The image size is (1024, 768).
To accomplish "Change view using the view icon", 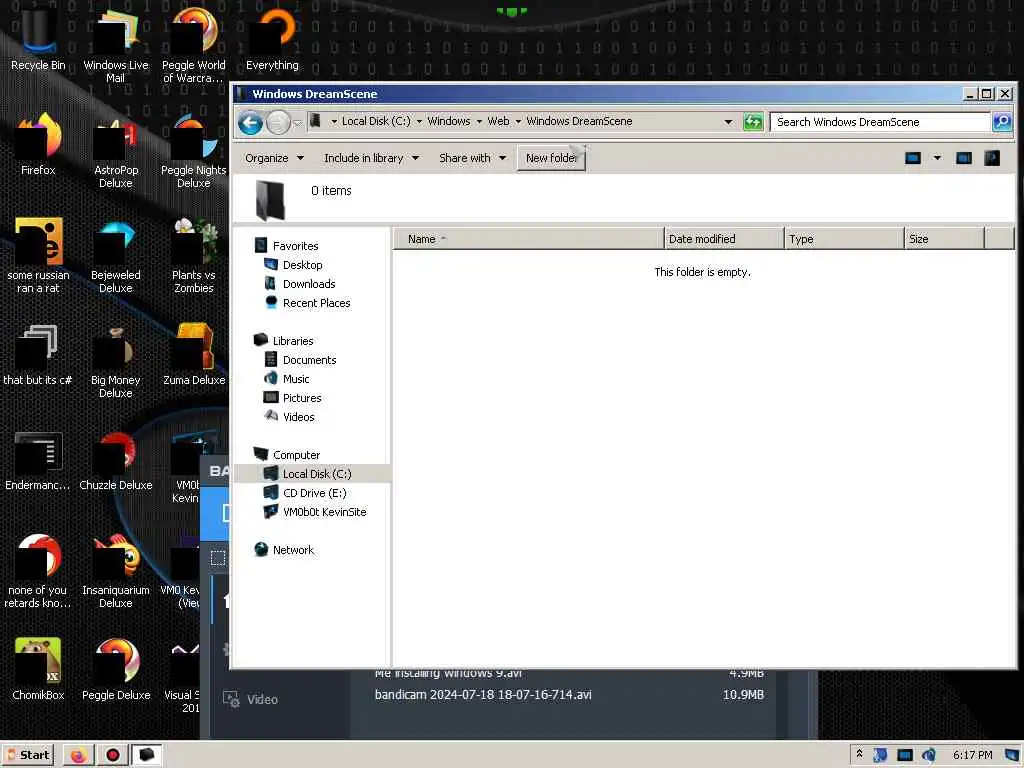I will pyautogui.click(x=913, y=158).
